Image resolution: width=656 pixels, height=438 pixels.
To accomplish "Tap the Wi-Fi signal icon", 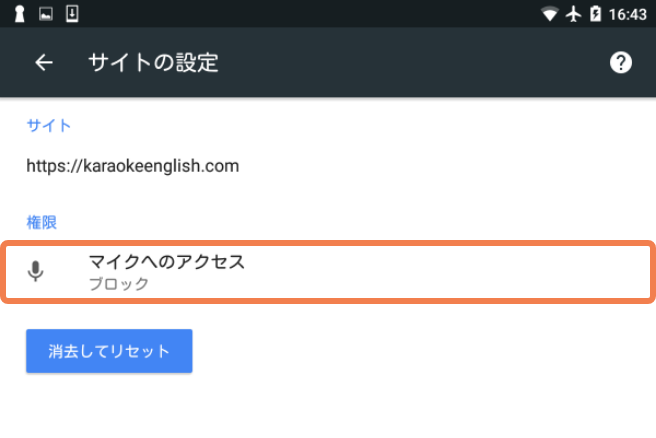I will click(549, 14).
